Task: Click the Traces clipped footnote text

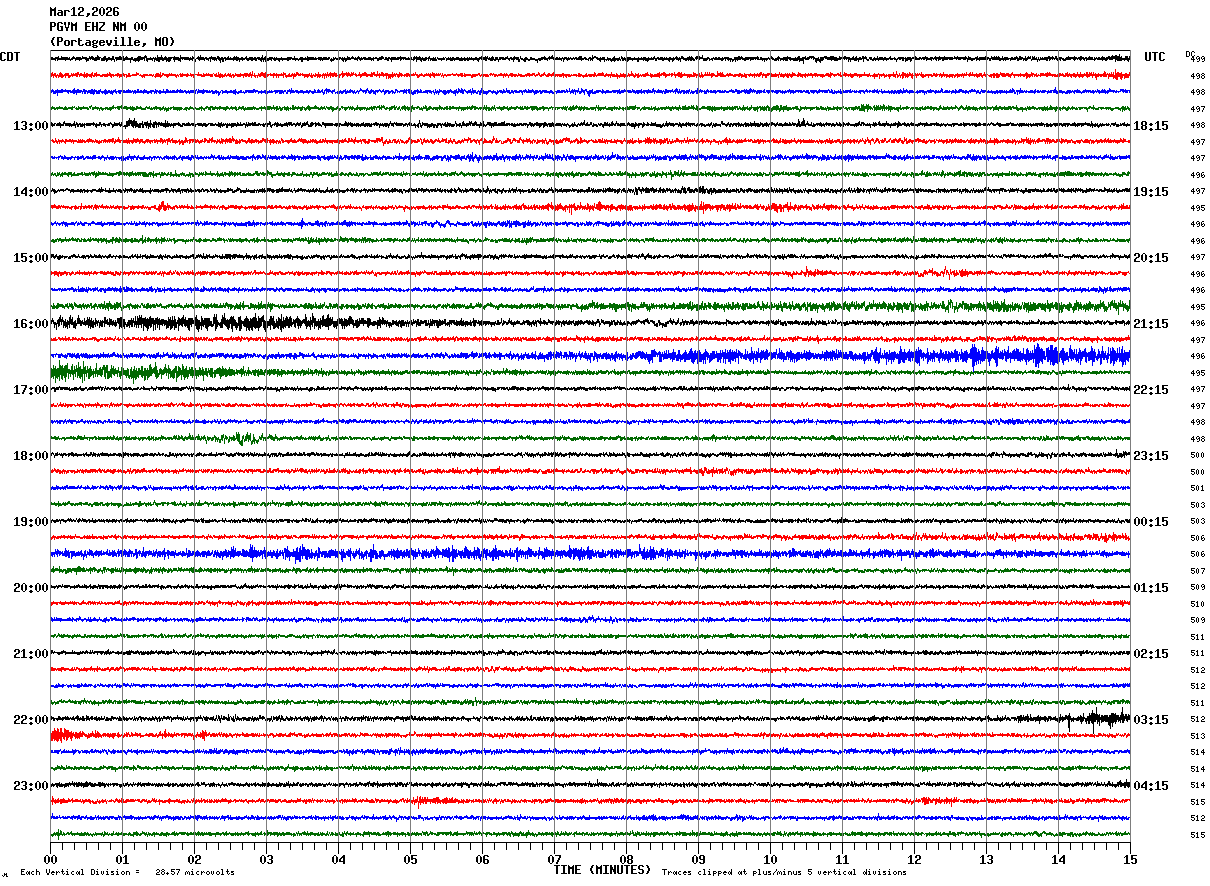Action: pyautogui.click(x=784, y=873)
